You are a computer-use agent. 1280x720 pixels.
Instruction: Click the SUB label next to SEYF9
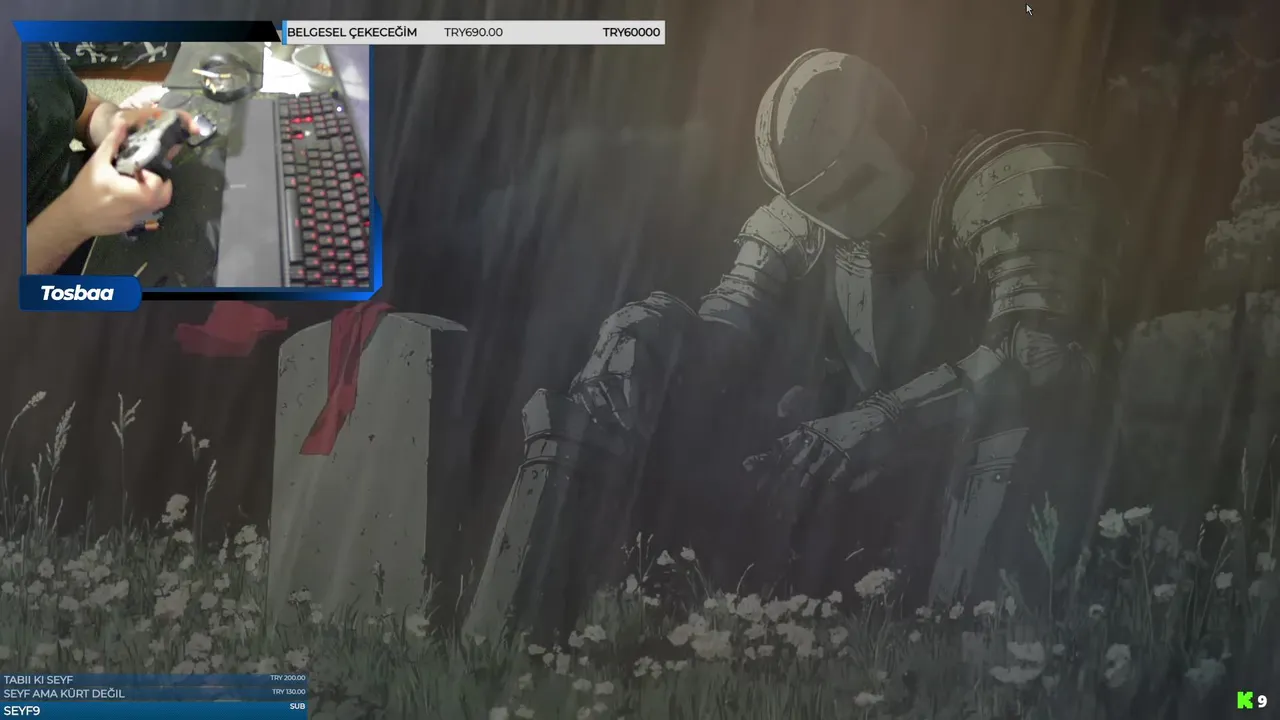[297, 706]
